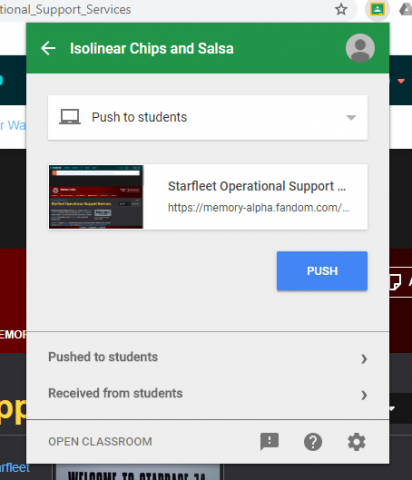Go back using the header arrow
The height and width of the screenshot is (480, 412).
(48, 48)
